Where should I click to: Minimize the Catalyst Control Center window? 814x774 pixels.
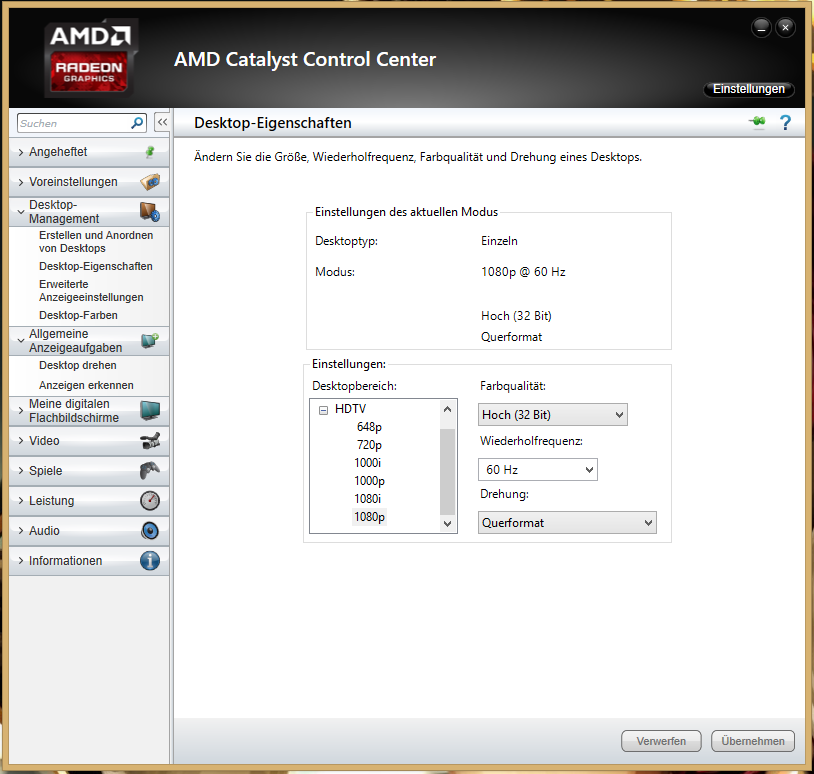[x=761, y=28]
